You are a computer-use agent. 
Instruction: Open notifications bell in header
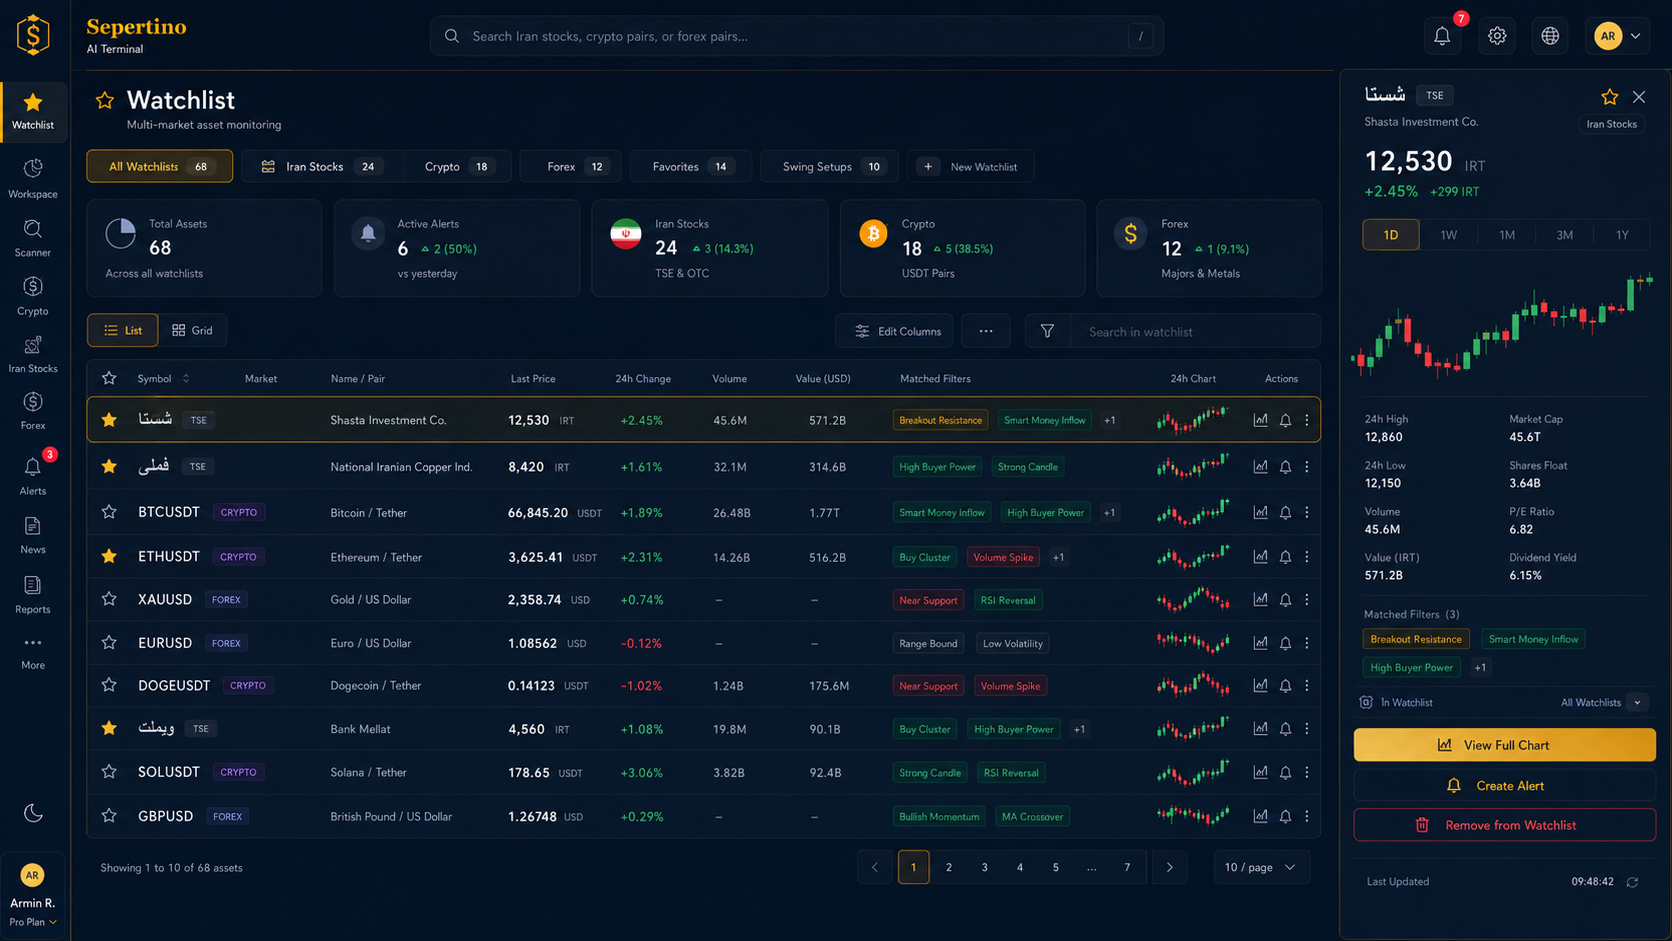pyautogui.click(x=1442, y=36)
